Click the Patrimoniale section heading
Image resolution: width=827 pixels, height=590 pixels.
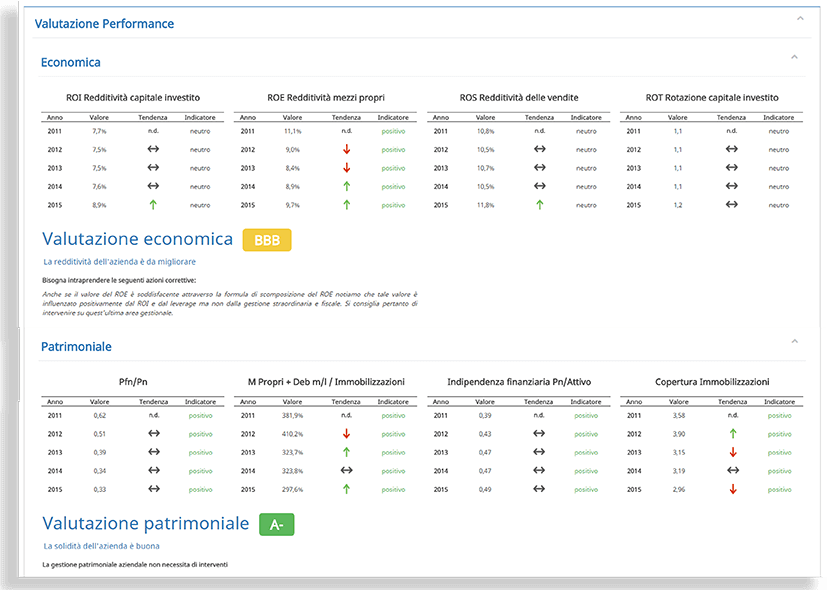[76, 346]
